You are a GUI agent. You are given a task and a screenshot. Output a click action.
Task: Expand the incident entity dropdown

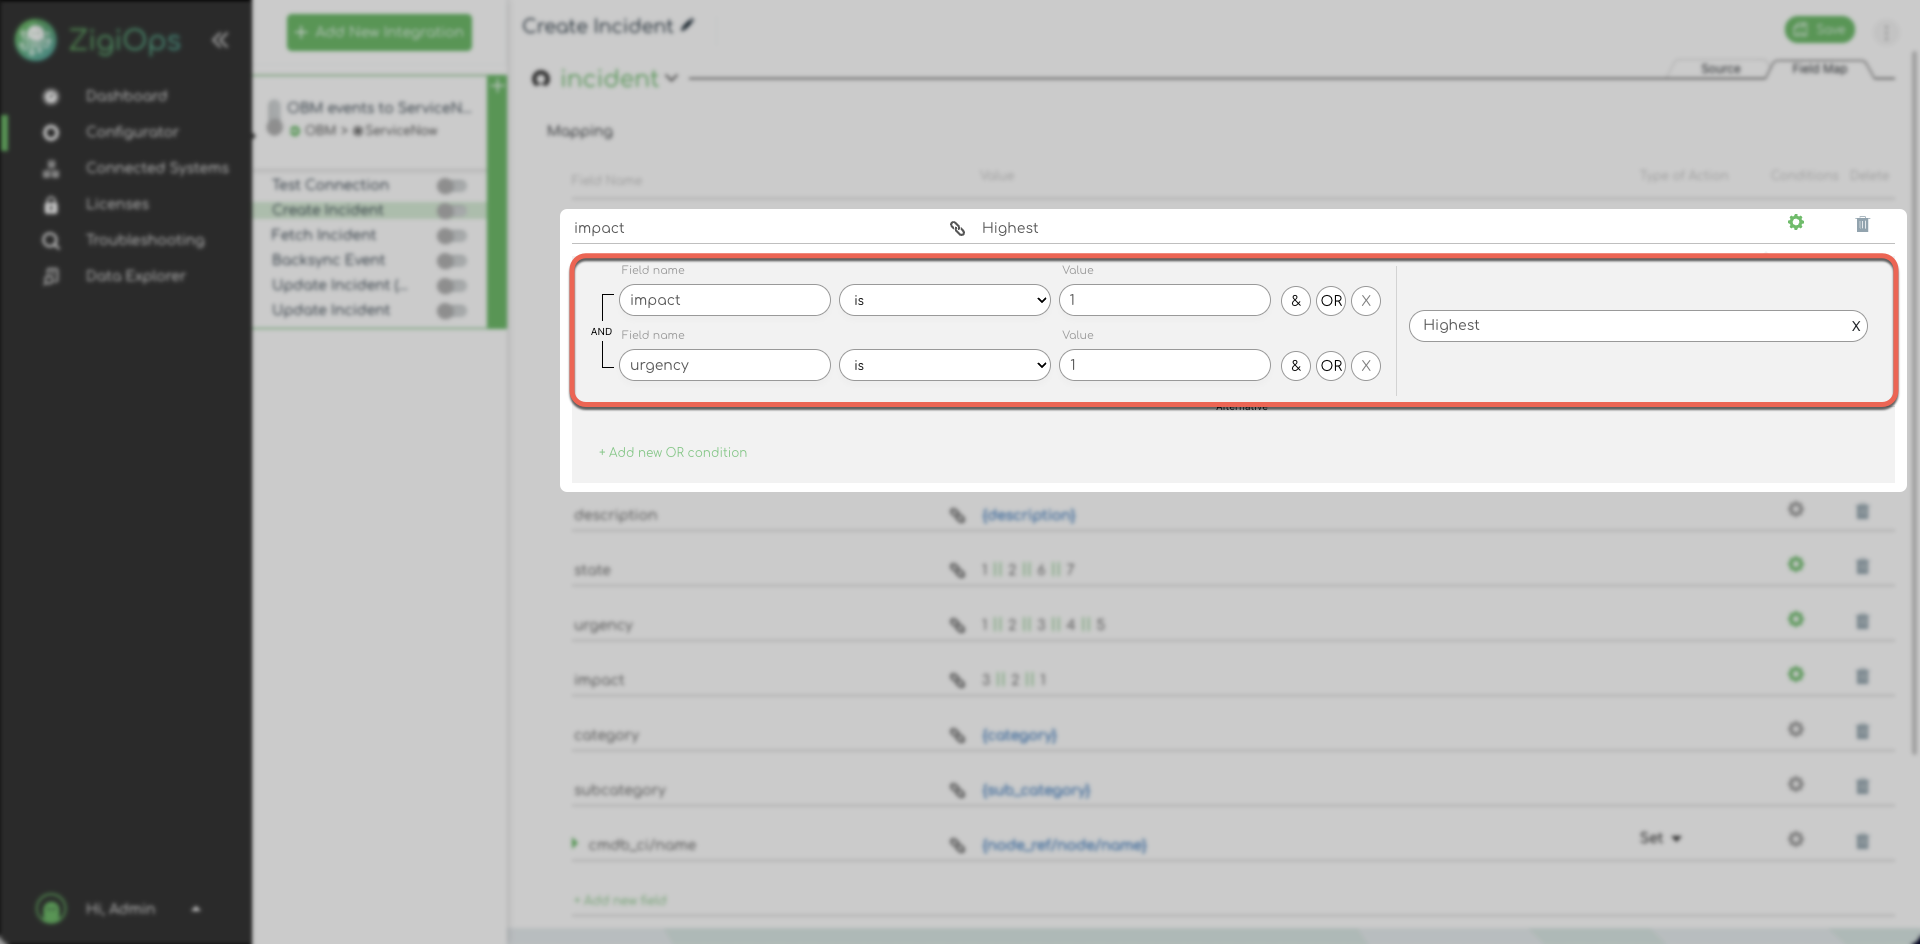tap(671, 79)
